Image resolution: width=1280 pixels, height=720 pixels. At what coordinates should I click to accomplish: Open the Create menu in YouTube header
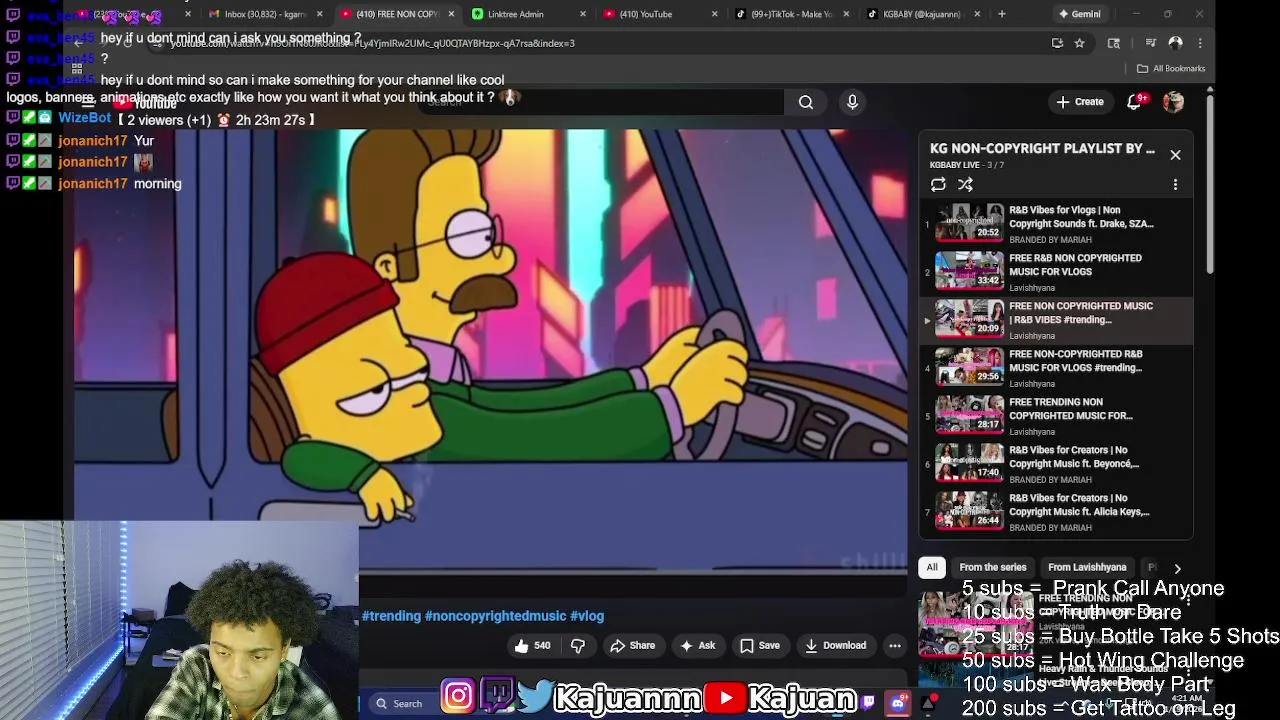[1080, 102]
